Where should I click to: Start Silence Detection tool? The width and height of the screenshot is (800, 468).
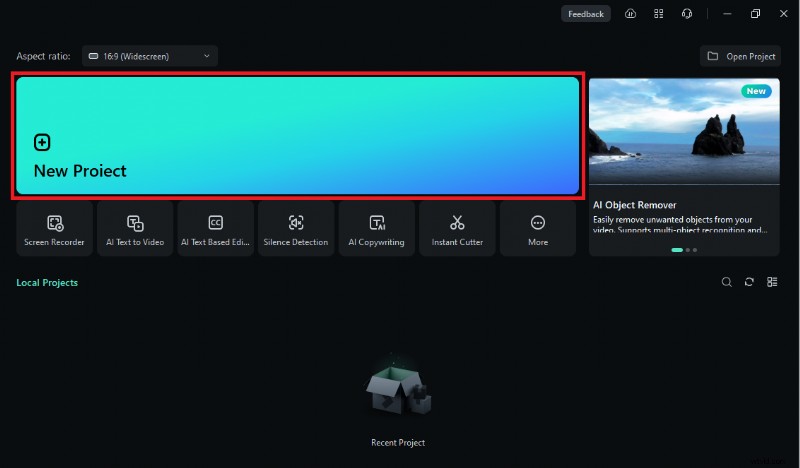pyautogui.click(x=296, y=229)
